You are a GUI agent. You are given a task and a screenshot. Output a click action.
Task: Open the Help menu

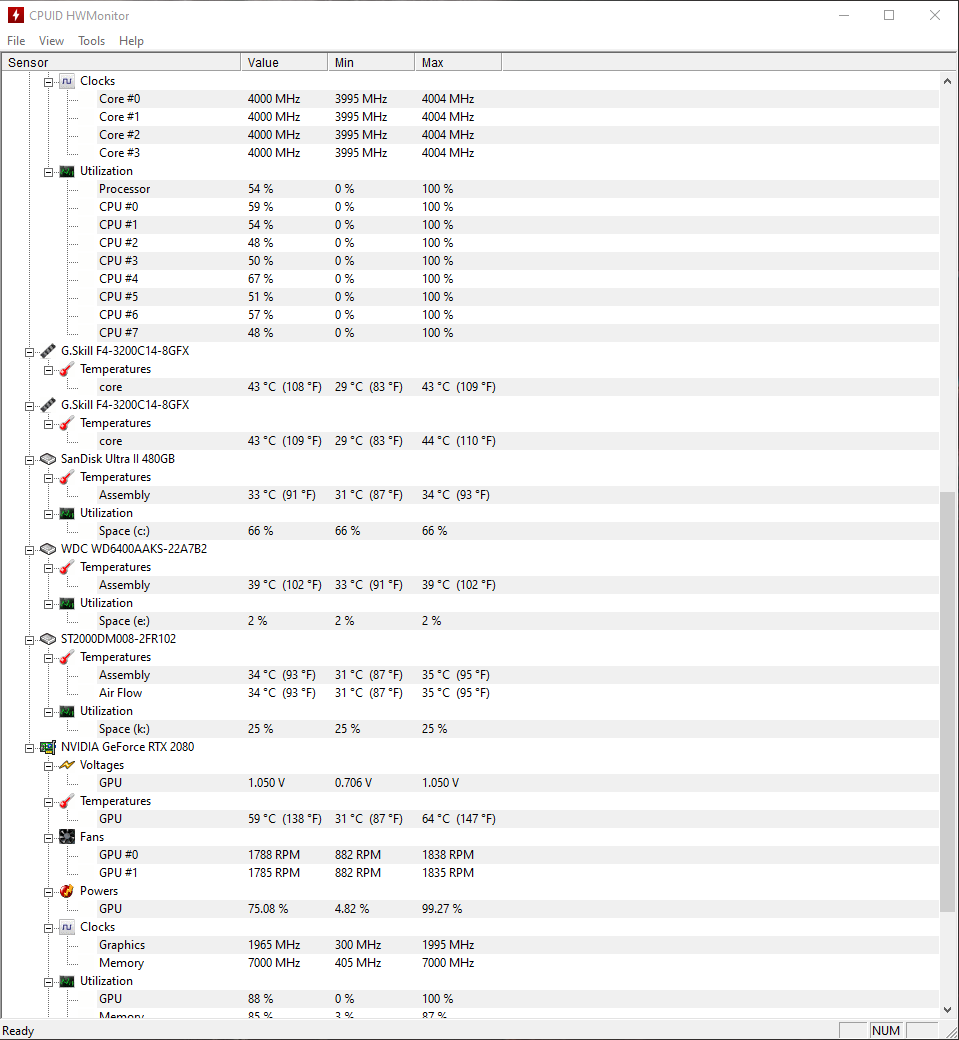click(x=131, y=40)
